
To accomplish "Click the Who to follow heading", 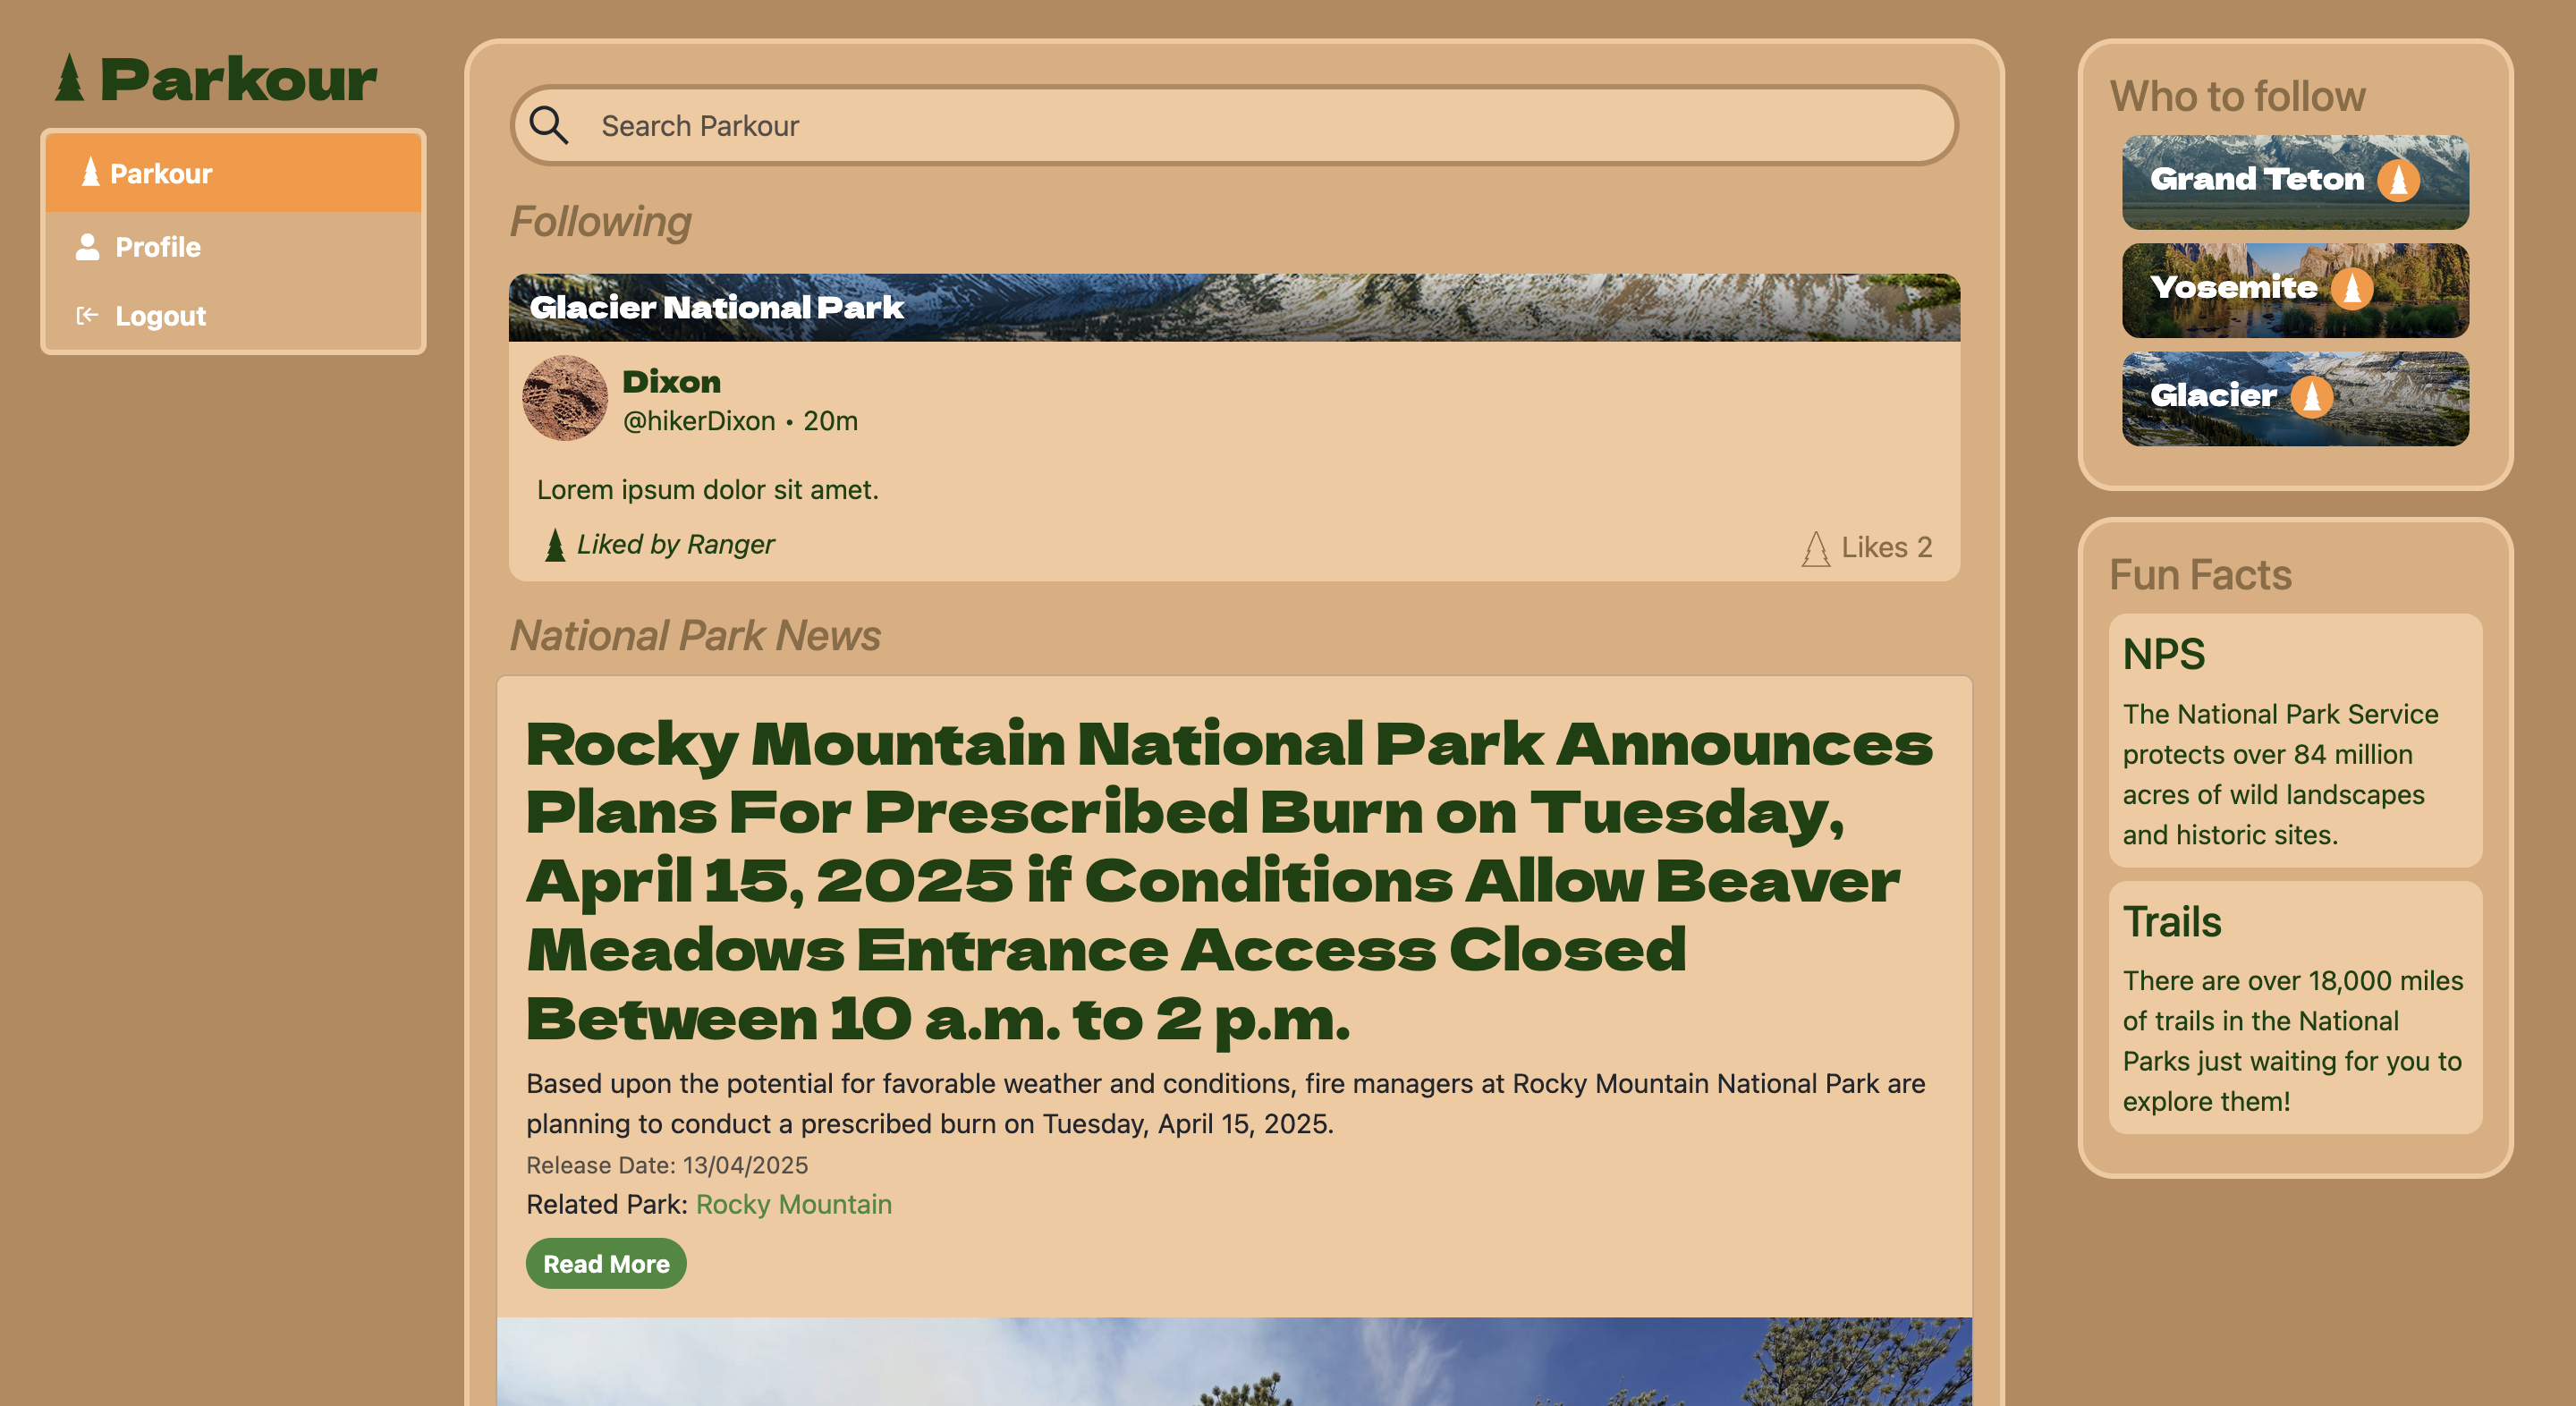I will point(2237,96).
